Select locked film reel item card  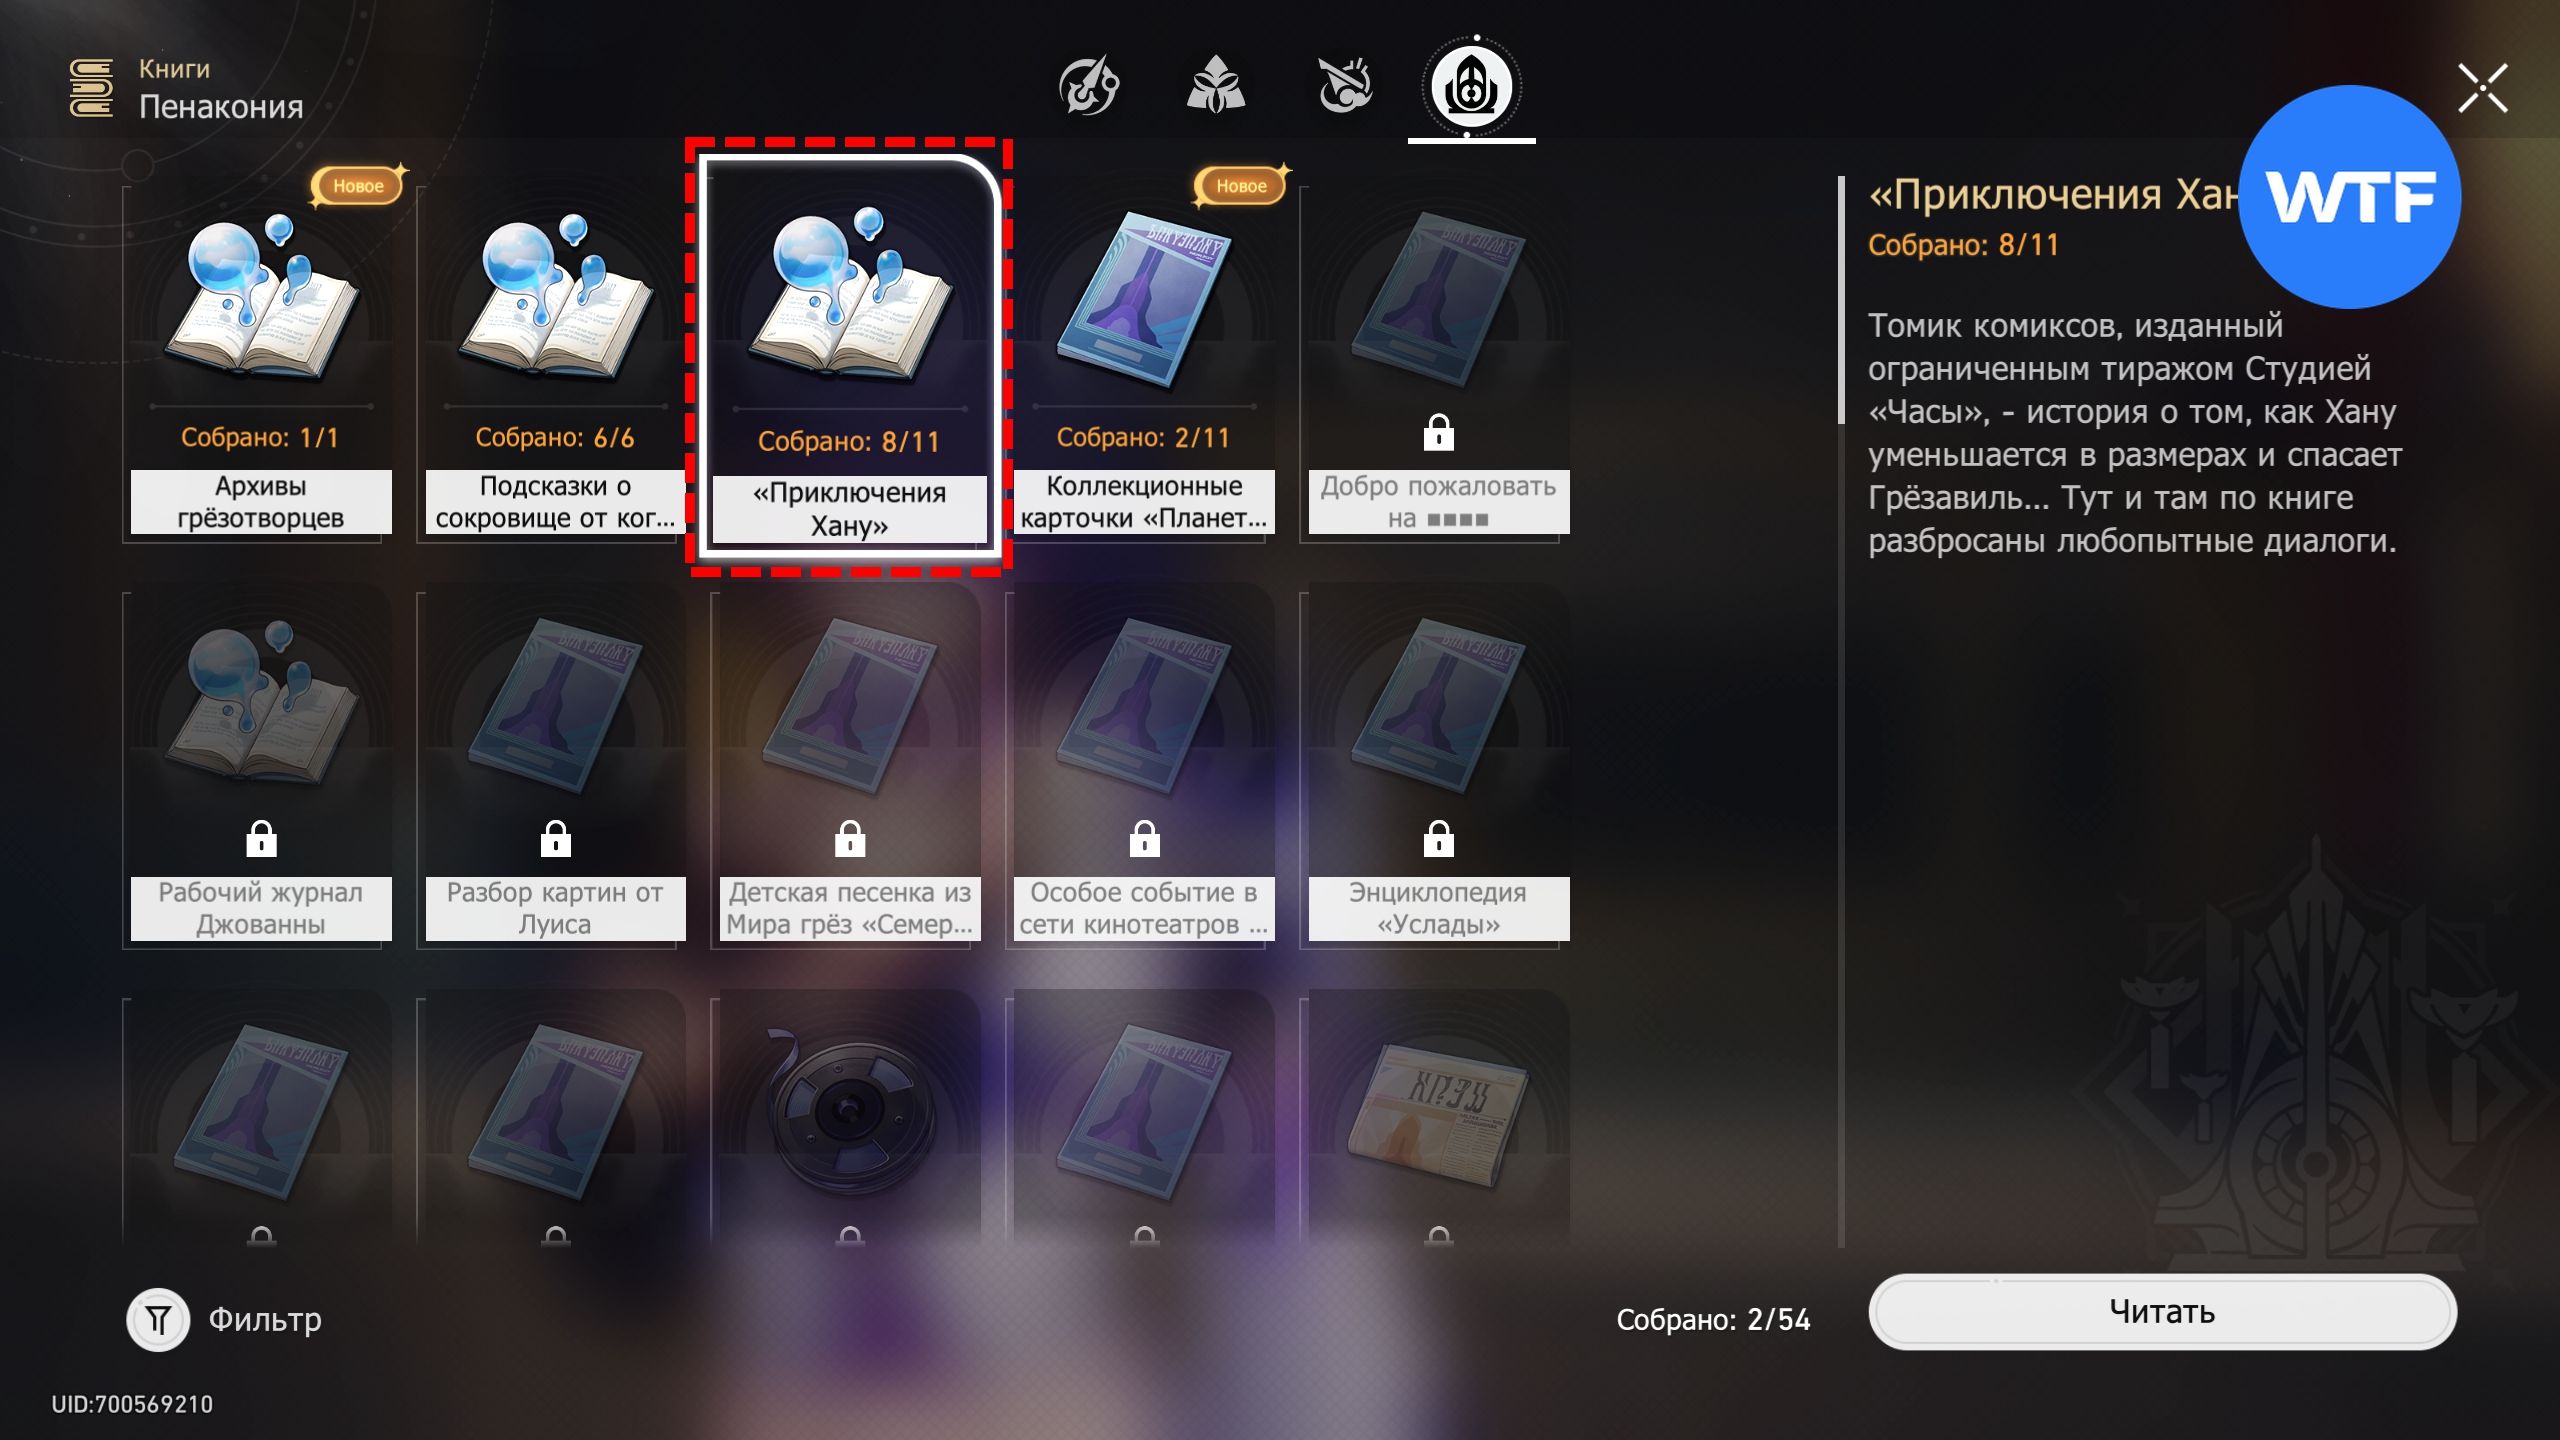[849, 1120]
